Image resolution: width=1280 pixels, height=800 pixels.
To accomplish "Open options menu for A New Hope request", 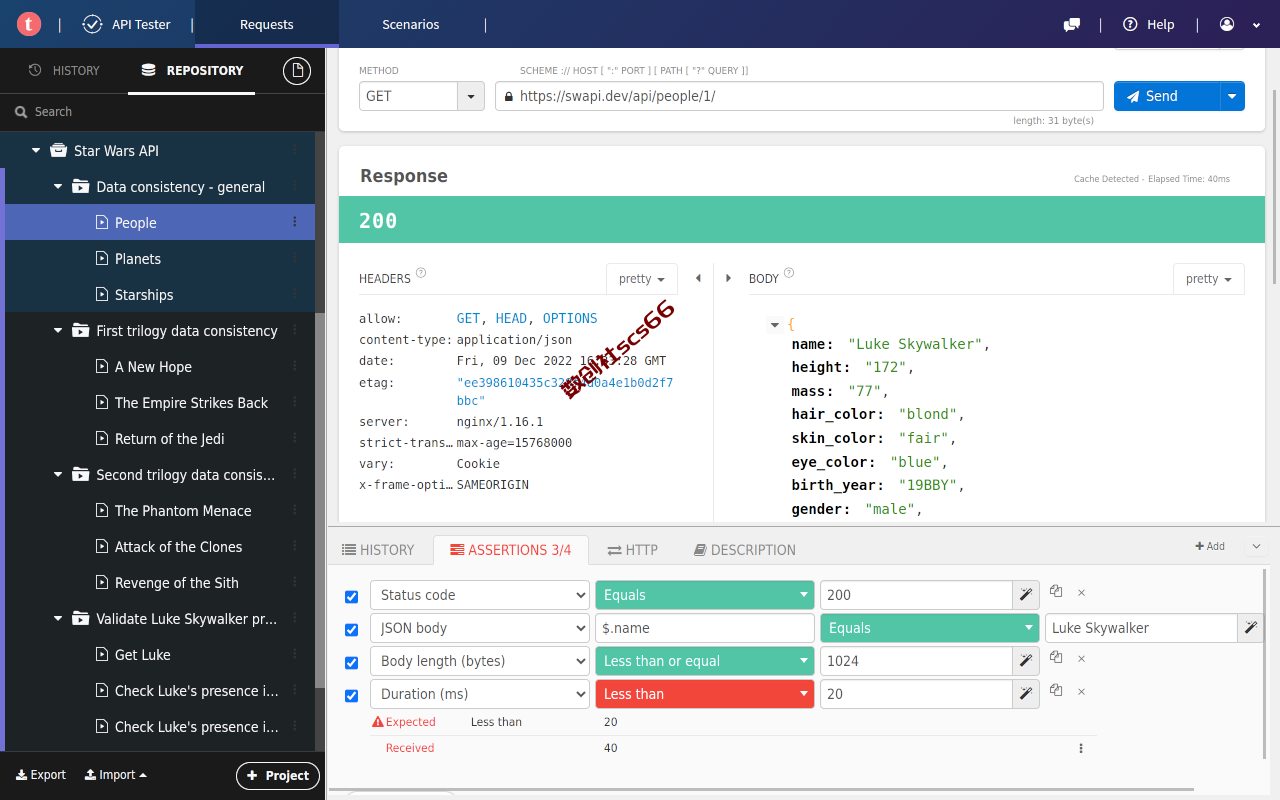I will tap(294, 366).
